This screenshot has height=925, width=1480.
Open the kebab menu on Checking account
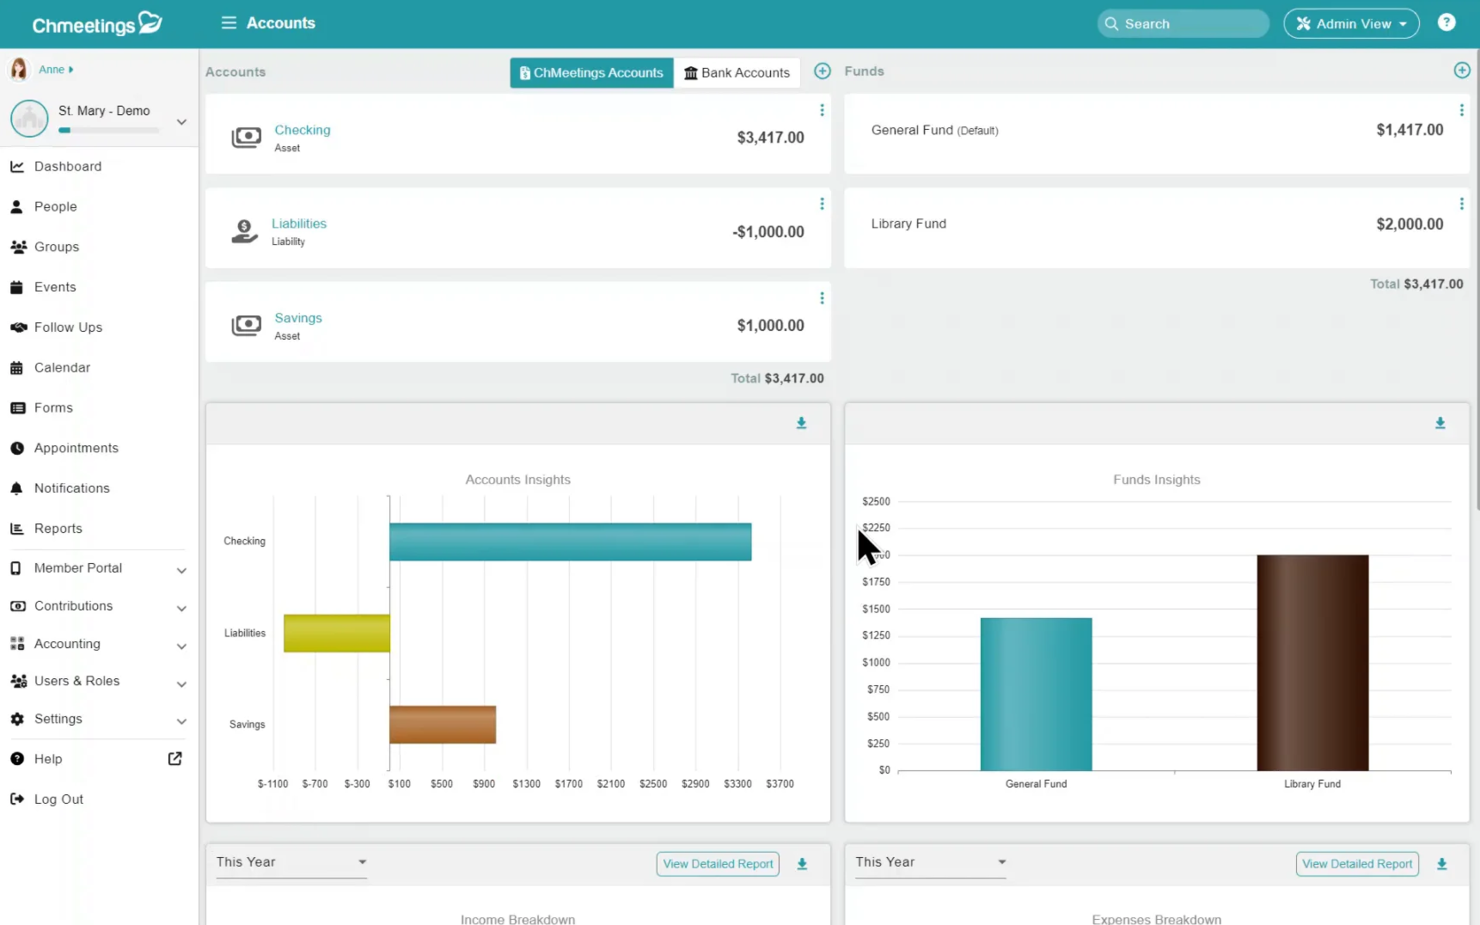821,110
